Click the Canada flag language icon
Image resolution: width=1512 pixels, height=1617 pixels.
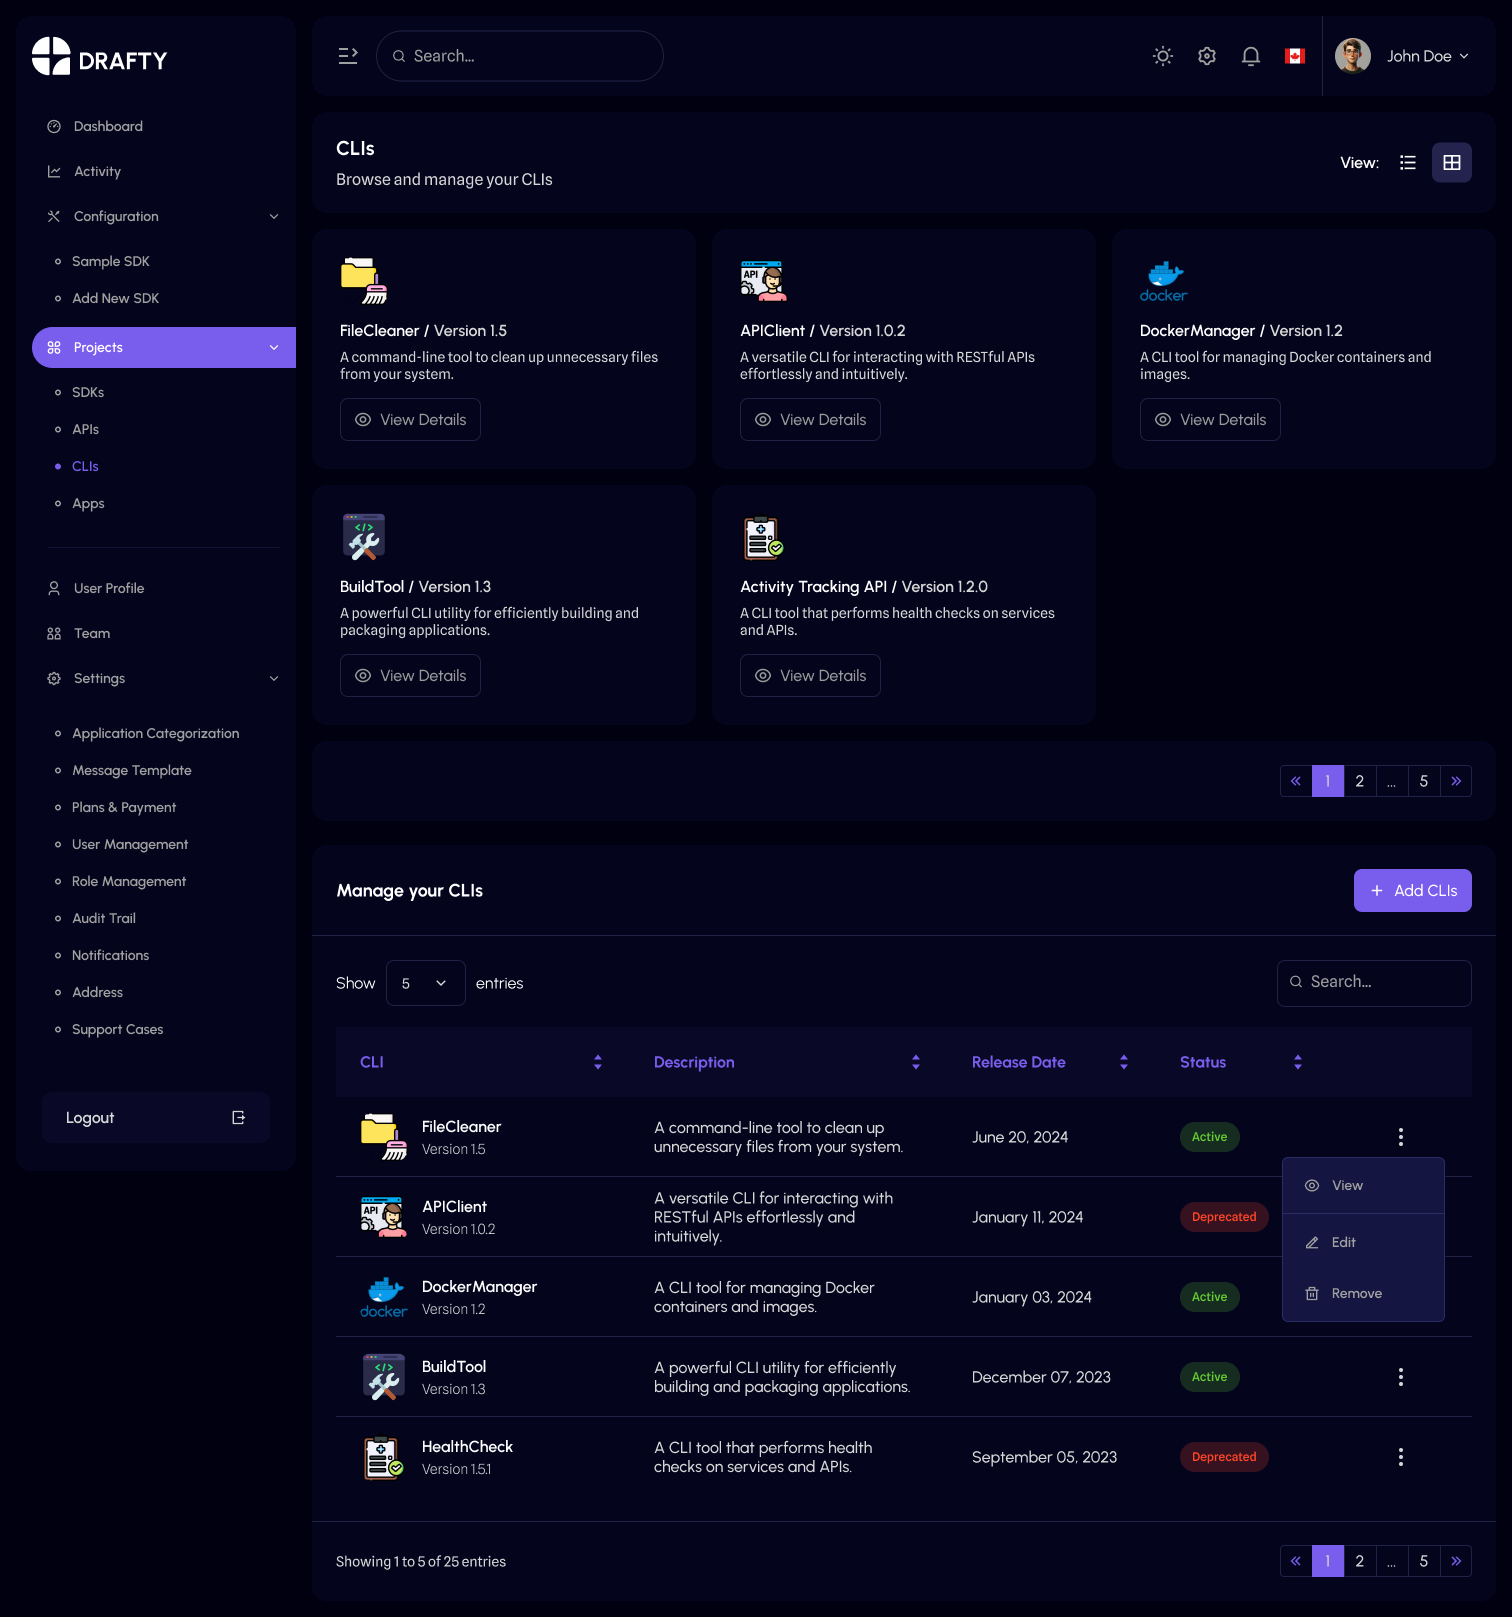1294,56
